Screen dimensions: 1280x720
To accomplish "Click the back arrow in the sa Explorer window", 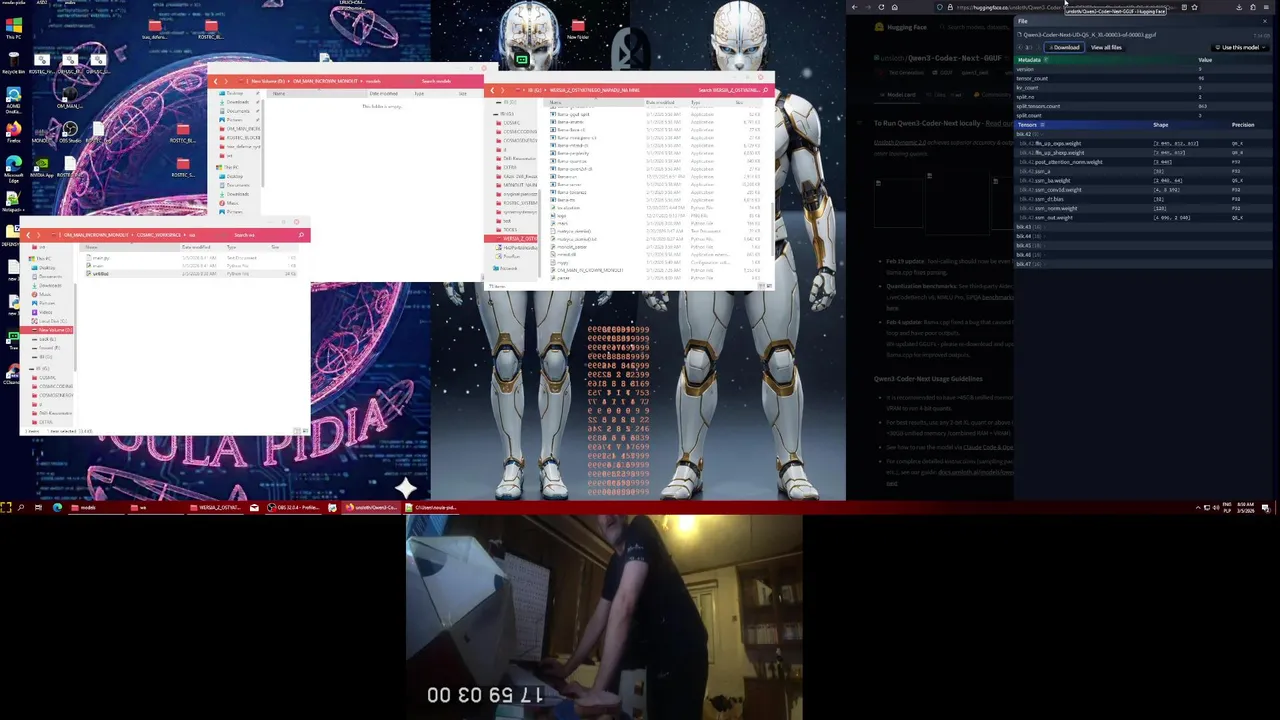I will click(x=28, y=235).
